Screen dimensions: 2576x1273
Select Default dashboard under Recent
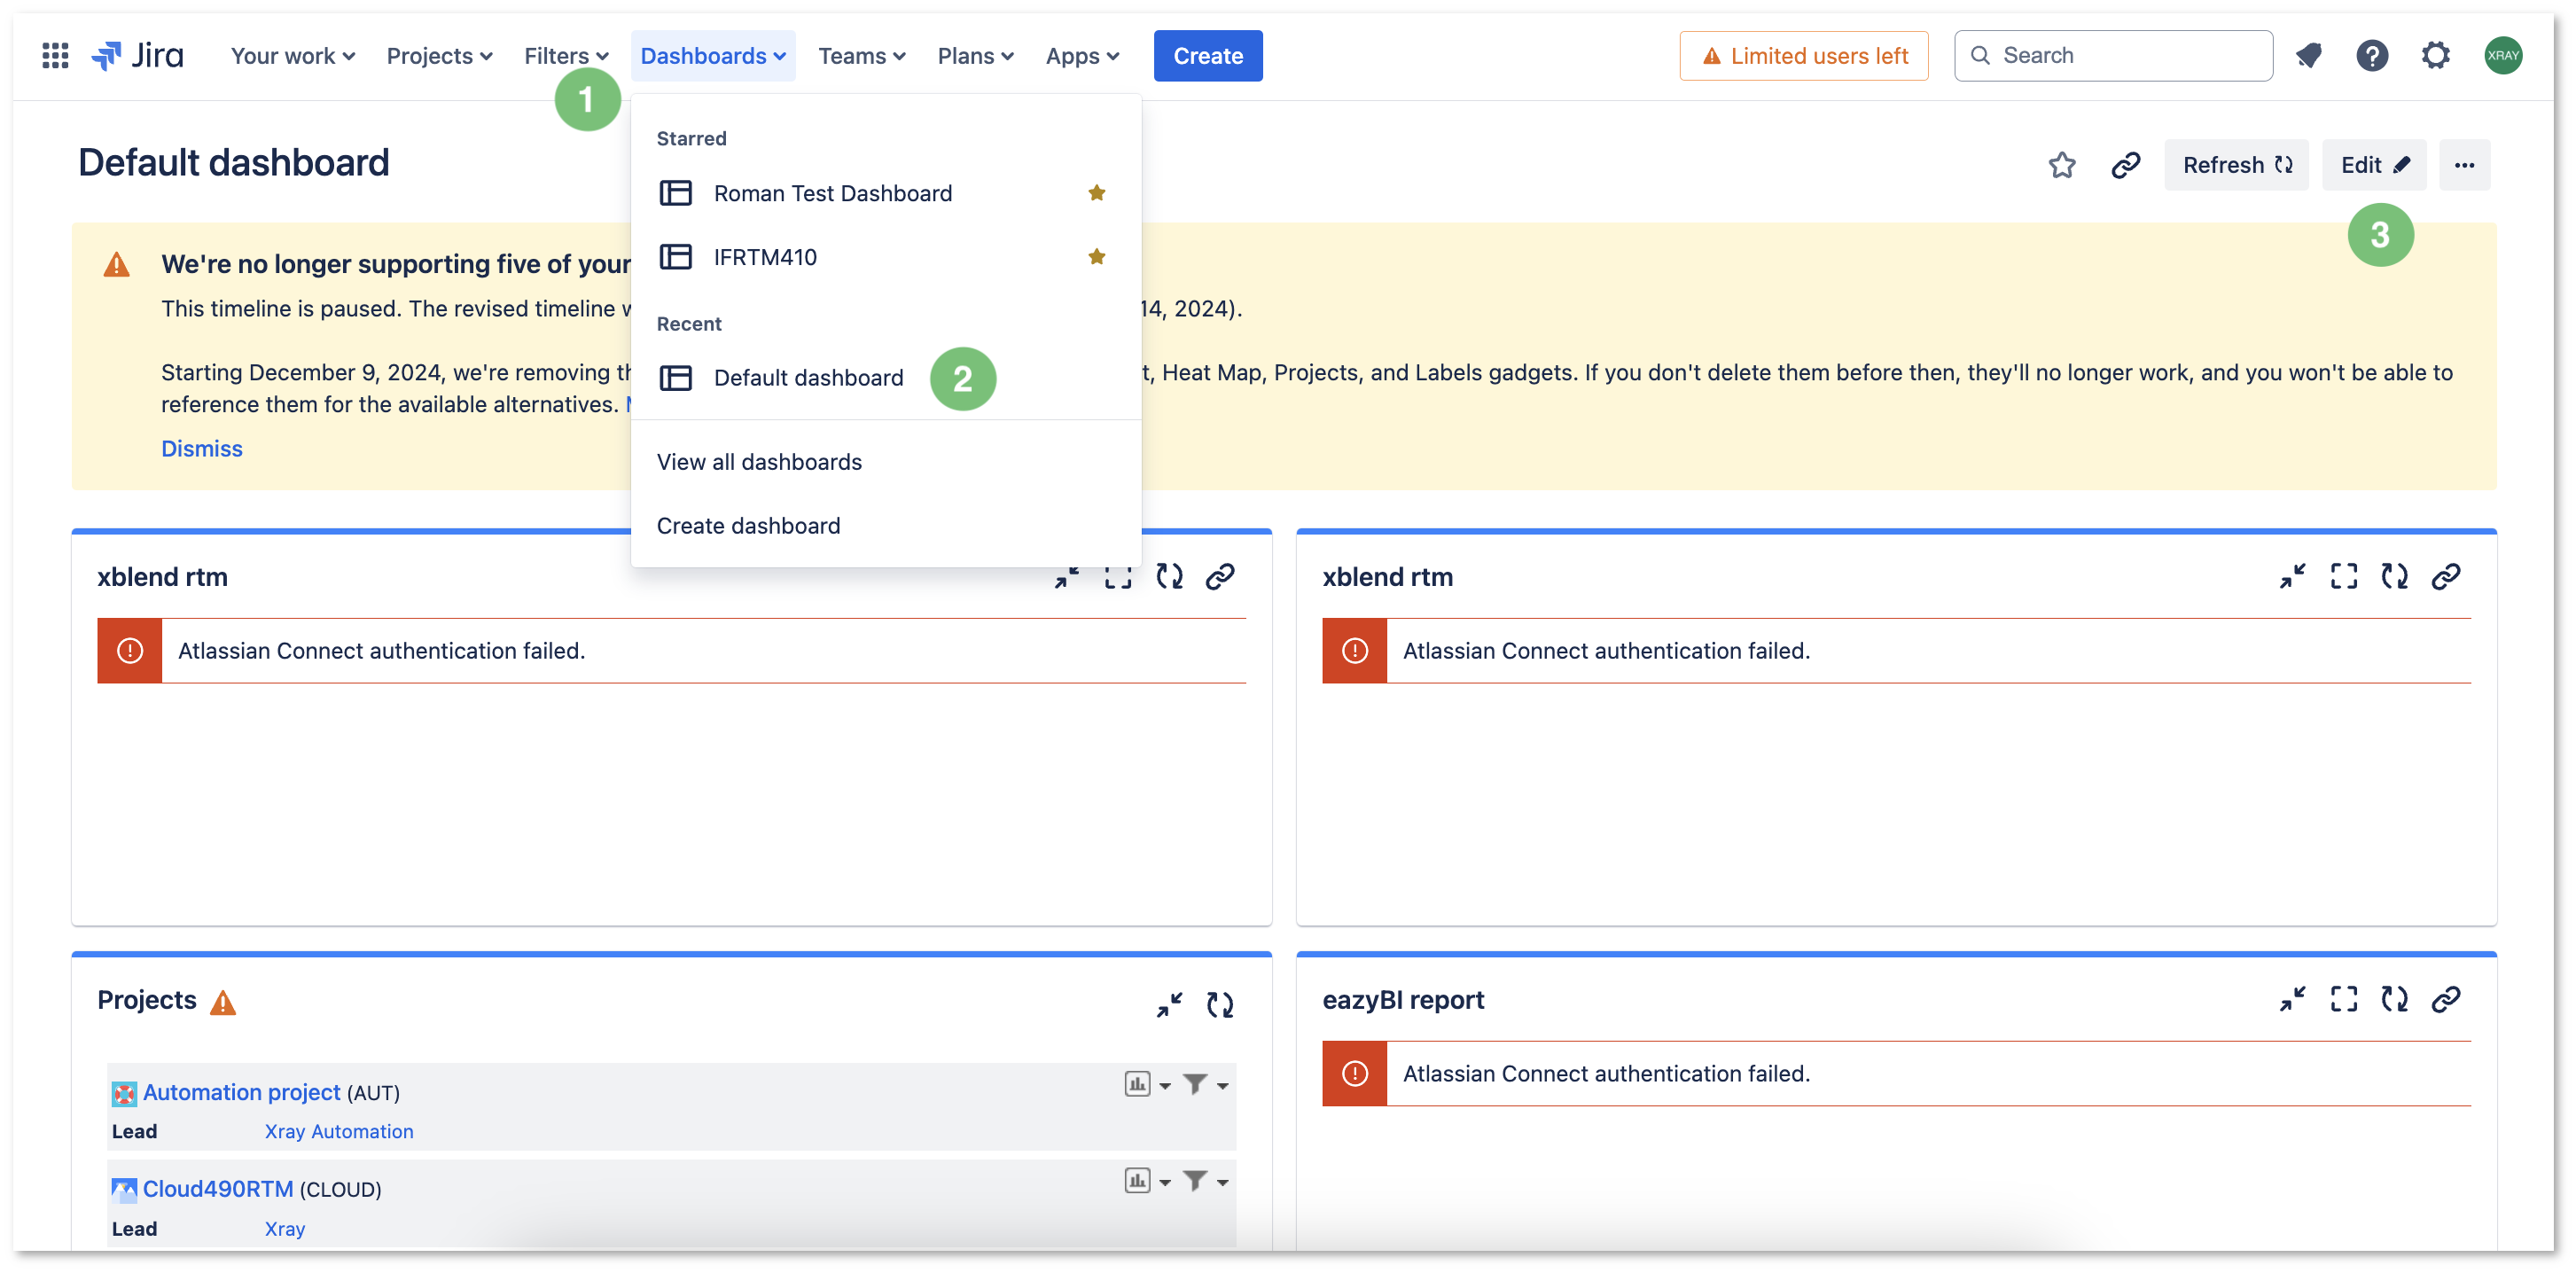pos(885,378)
